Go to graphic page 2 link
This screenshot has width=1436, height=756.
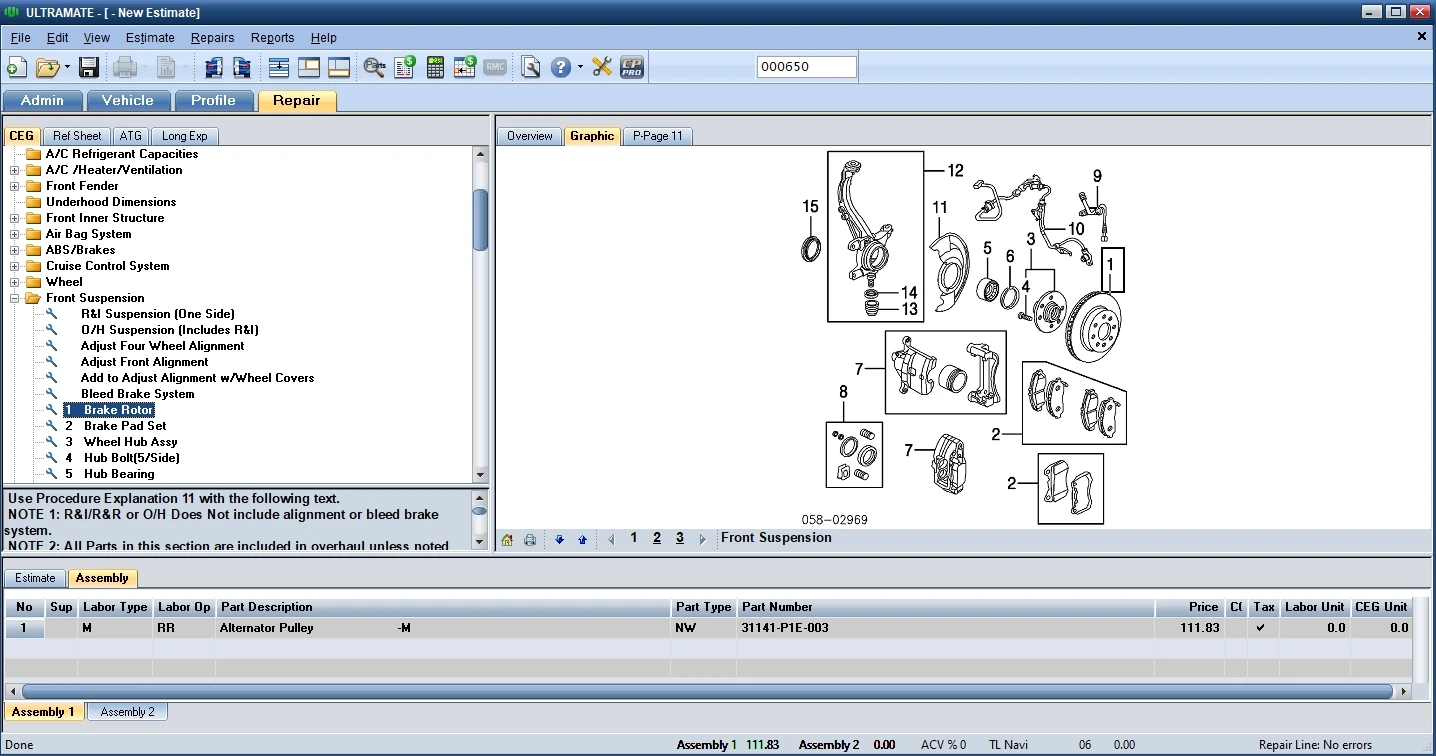[657, 538]
